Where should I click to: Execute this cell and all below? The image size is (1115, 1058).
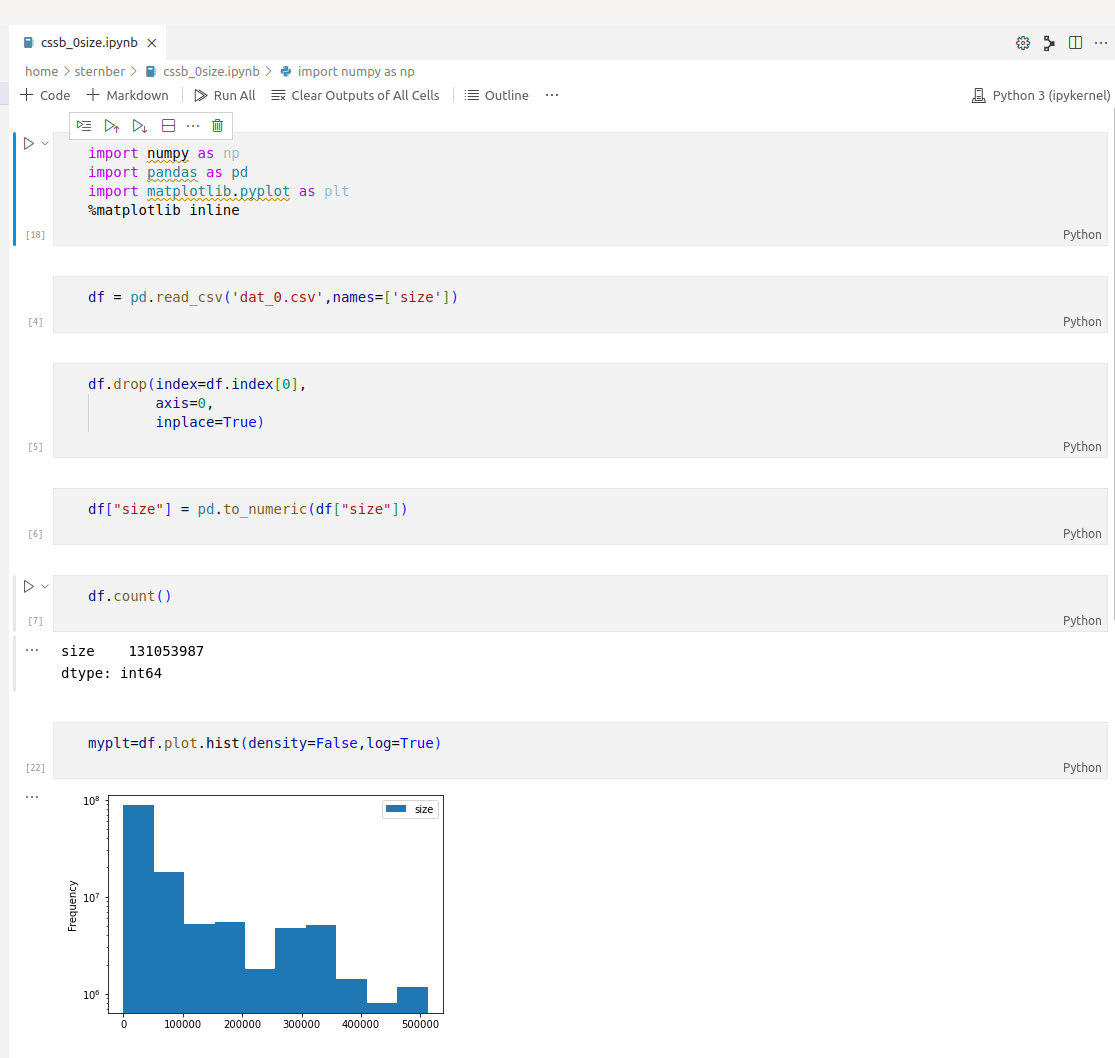(140, 126)
